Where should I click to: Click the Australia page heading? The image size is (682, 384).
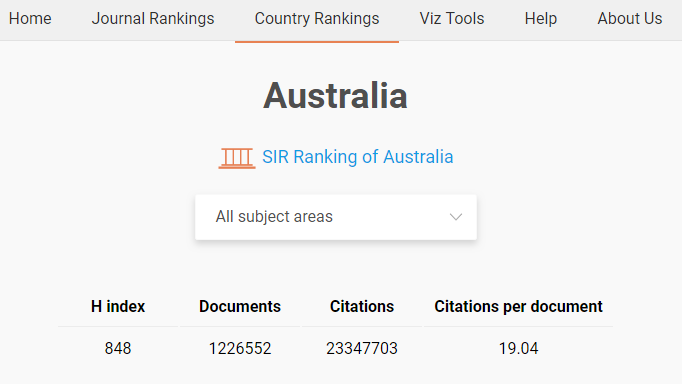coord(335,96)
